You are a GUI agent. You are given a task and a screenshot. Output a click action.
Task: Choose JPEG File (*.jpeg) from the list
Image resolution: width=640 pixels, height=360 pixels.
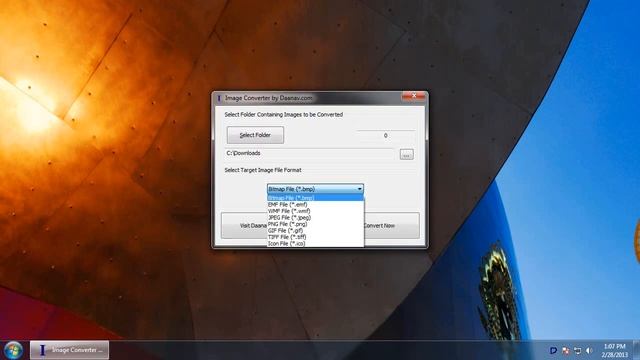[315, 218]
